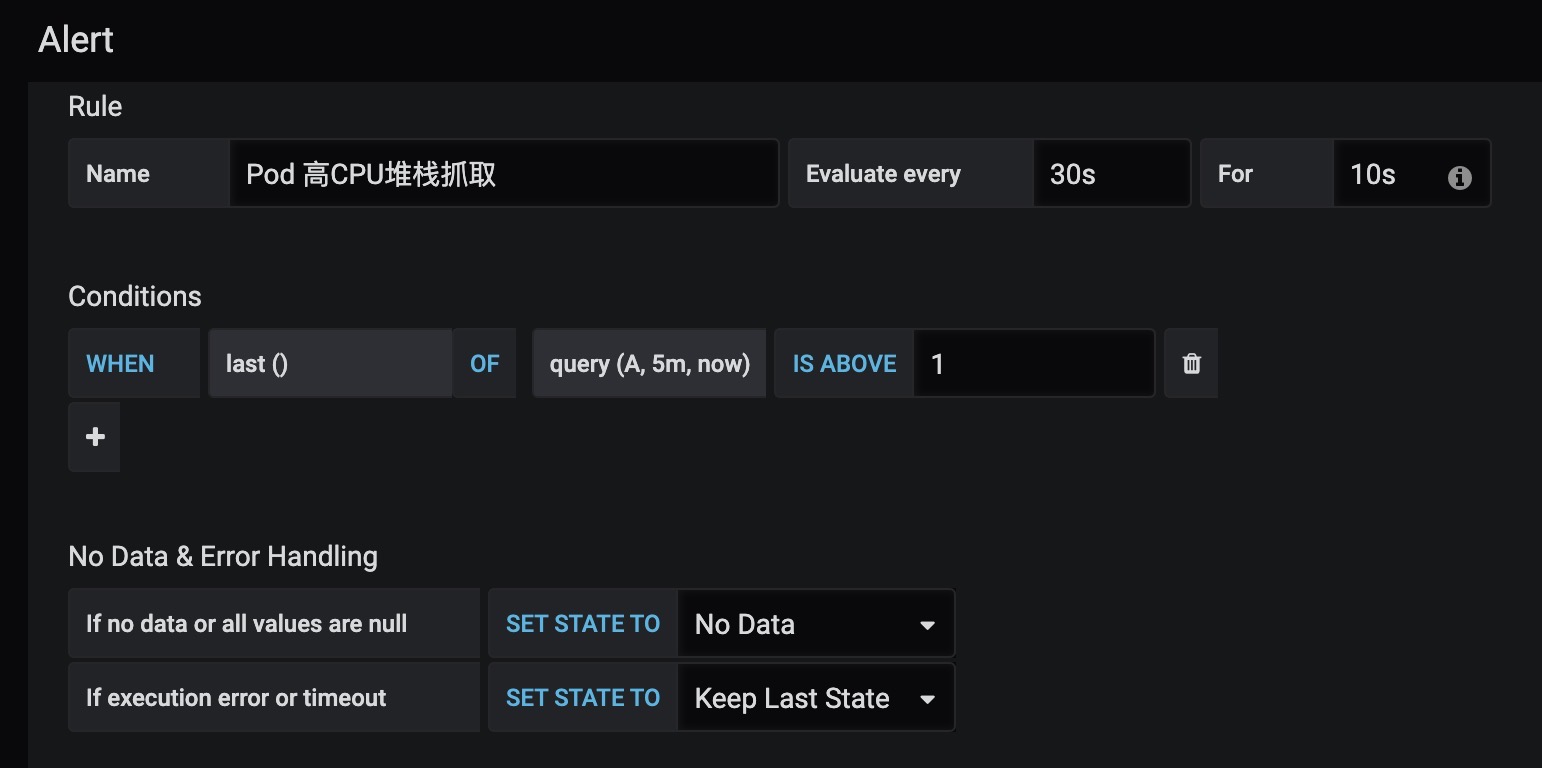Screen dimensions: 1542x768
Task: Click the info icon beside the For field
Action: point(1459,177)
